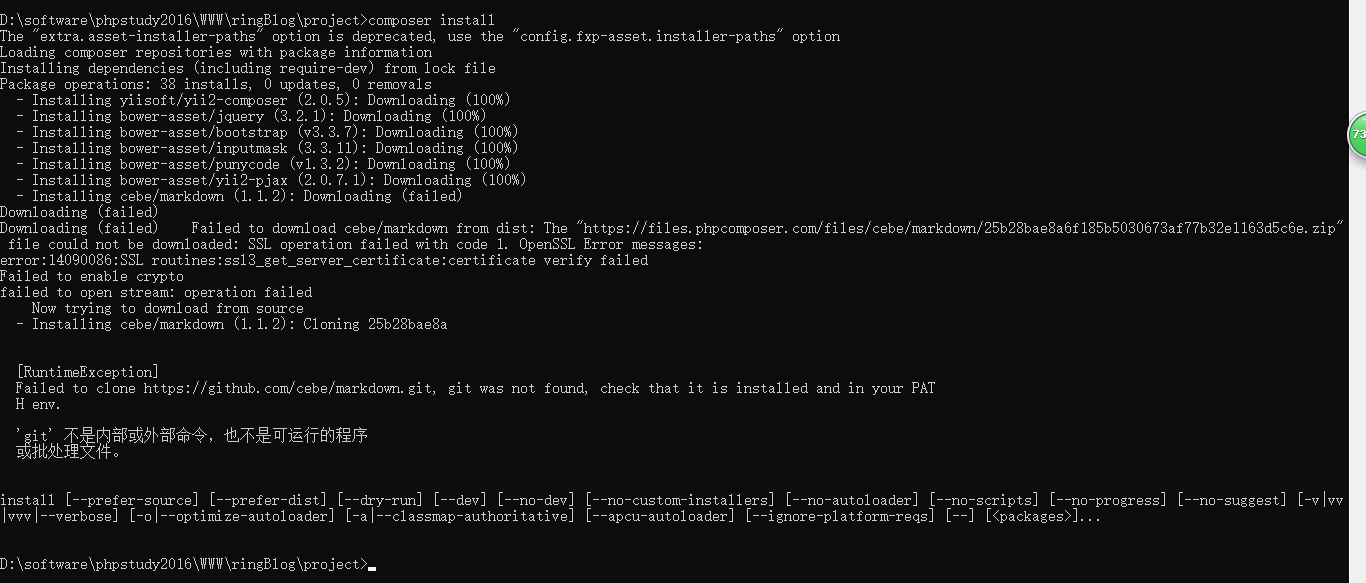Click the [--no-autoloader] option text
The image size is (1366, 583).
click(x=852, y=500)
